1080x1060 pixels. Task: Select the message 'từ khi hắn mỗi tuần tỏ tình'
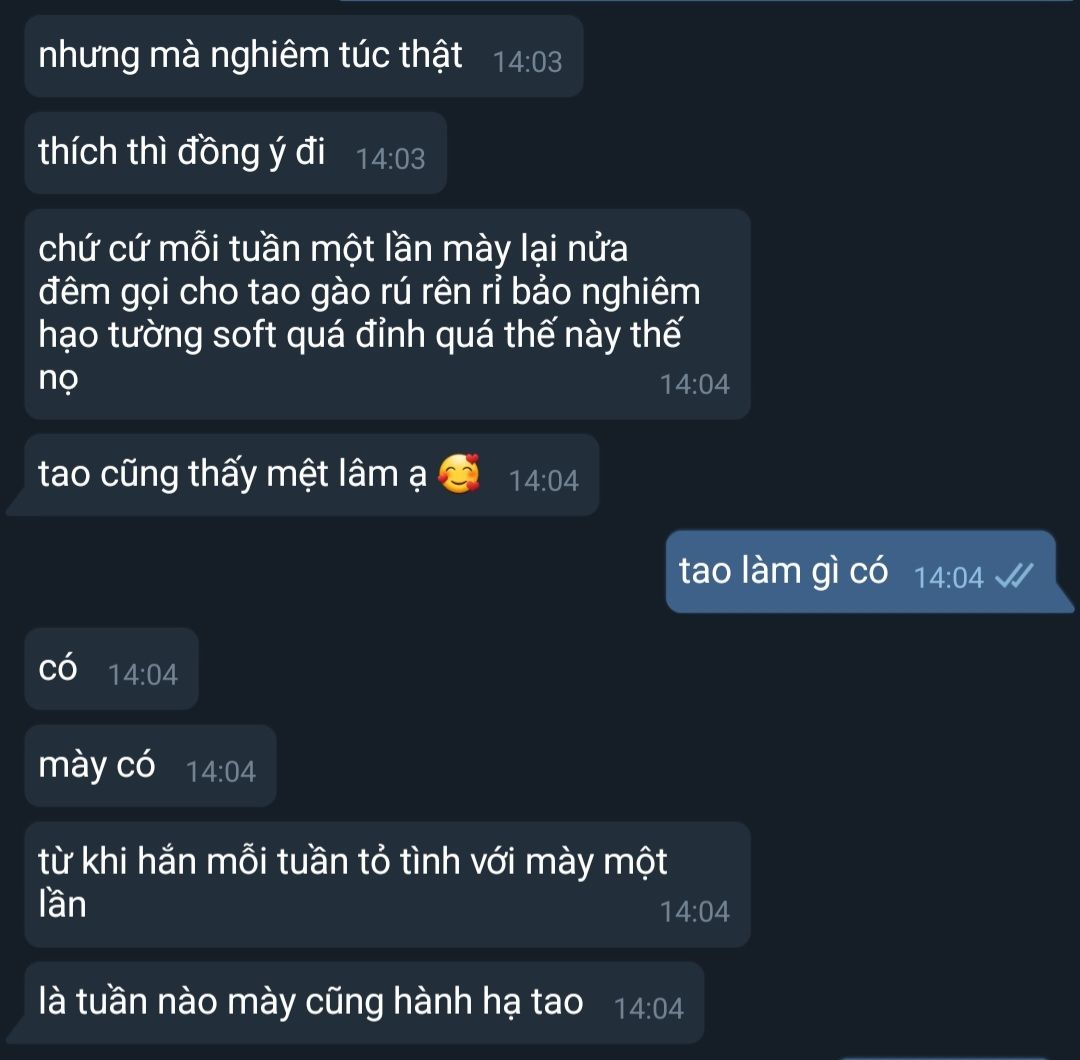point(387,884)
